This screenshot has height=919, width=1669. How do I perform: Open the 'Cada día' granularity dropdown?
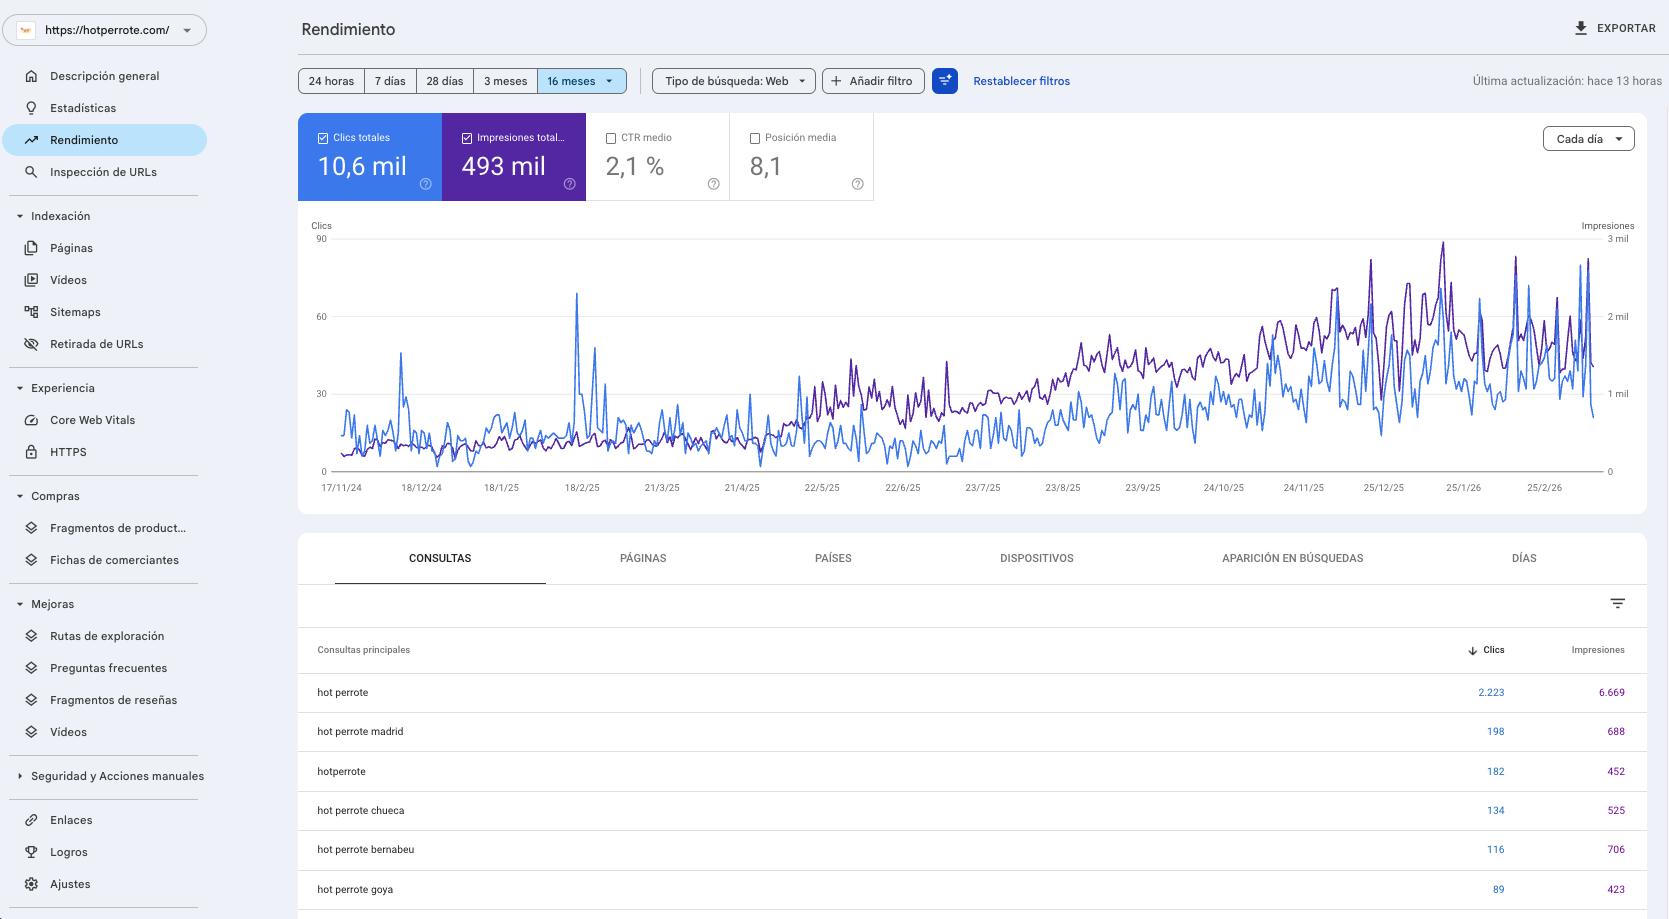pyautogui.click(x=1588, y=138)
